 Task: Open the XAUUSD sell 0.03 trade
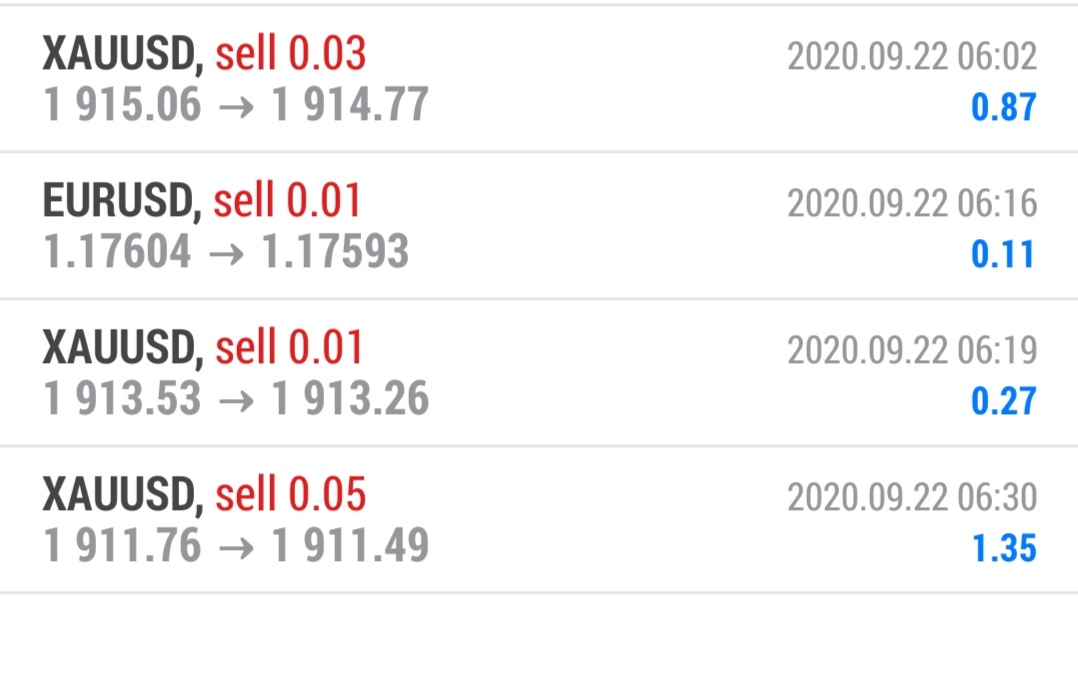click(x=539, y=78)
